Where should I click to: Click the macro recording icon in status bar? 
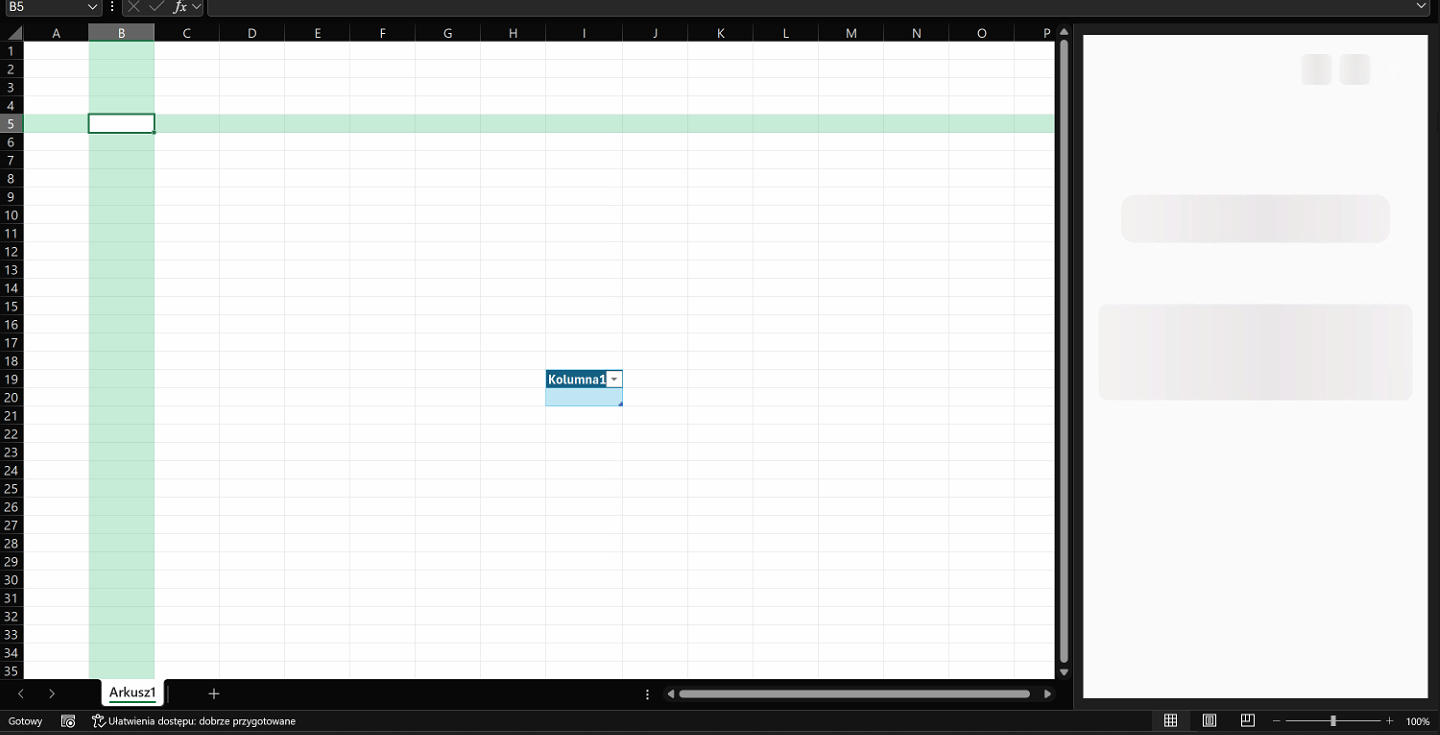(68, 721)
